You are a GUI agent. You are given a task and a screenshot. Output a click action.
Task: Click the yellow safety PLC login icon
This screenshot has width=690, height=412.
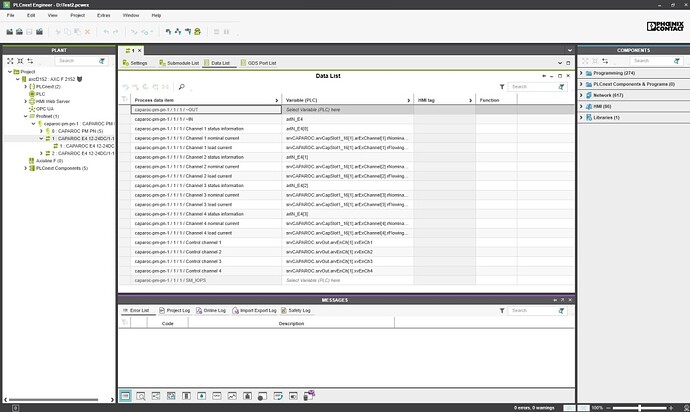coord(198,32)
